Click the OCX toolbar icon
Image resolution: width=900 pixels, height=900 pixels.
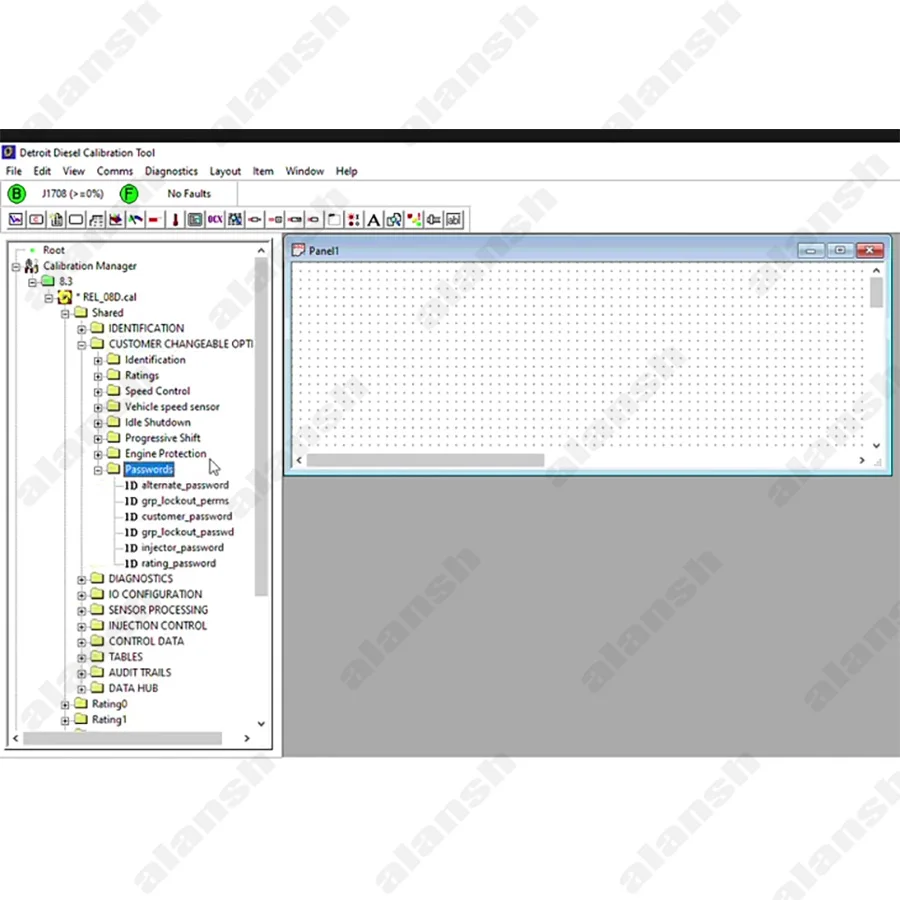(215, 220)
